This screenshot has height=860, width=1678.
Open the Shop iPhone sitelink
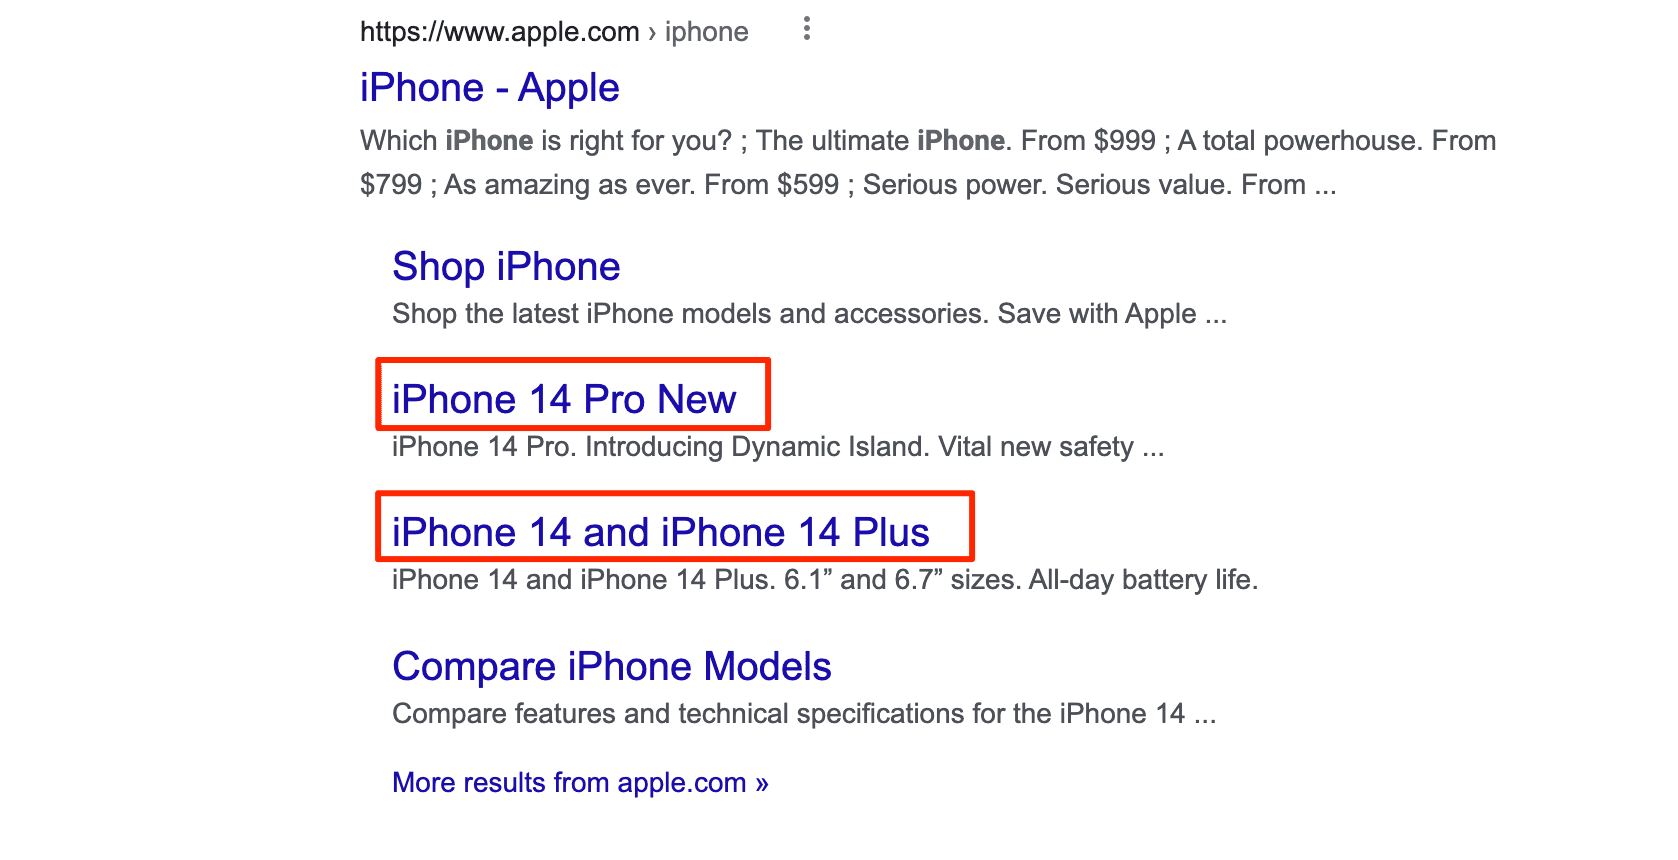click(x=506, y=267)
